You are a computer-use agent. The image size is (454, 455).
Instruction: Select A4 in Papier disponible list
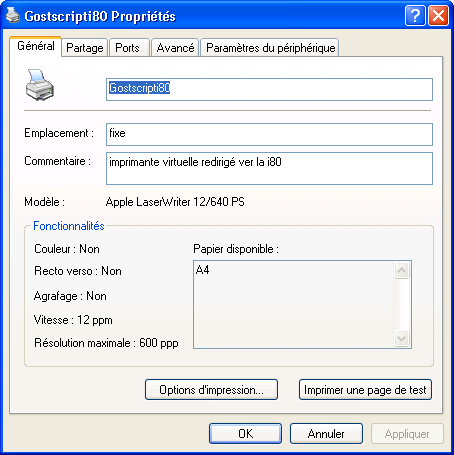(x=203, y=269)
